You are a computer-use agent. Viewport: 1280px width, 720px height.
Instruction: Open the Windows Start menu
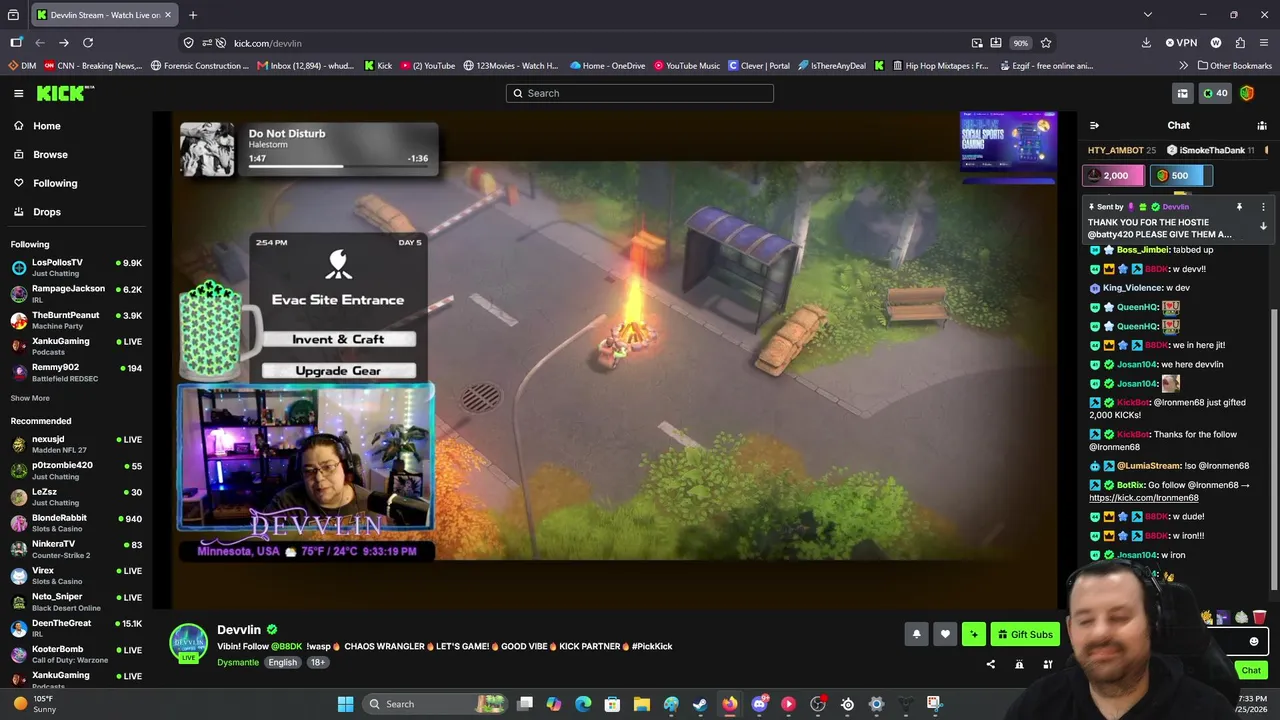point(345,704)
